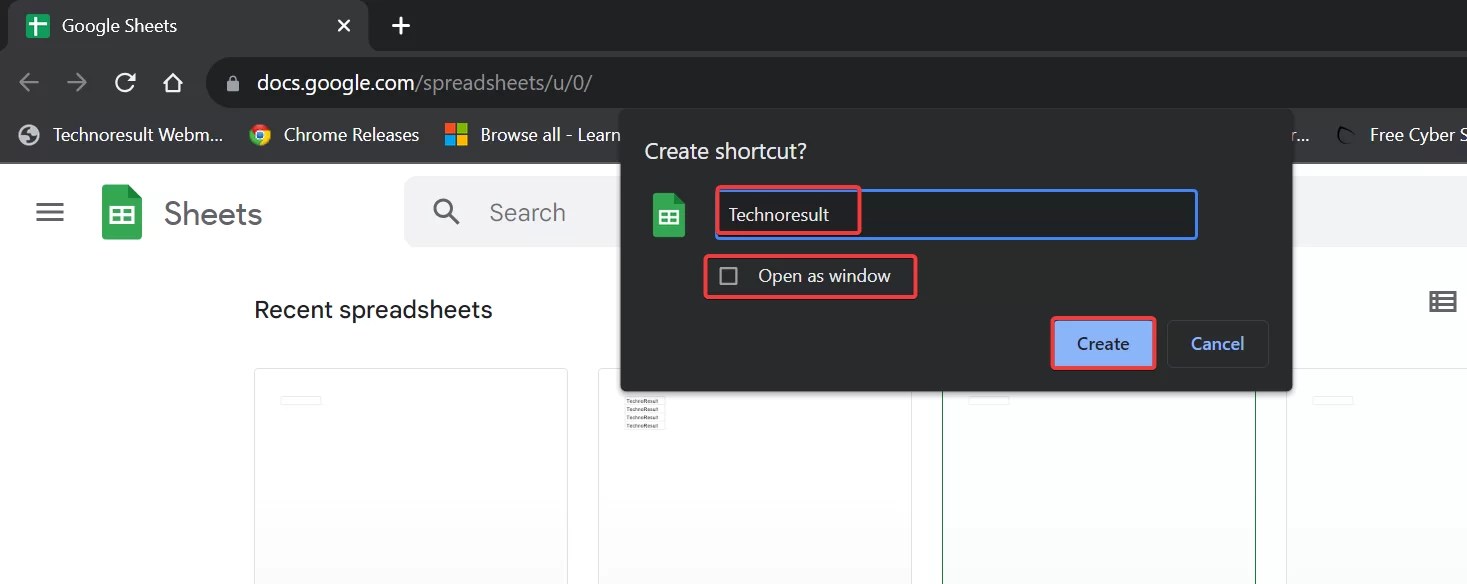This screenshot has width=1467, height=584.
Task: Click the search magnifier icon
Action: coord(446,212)
